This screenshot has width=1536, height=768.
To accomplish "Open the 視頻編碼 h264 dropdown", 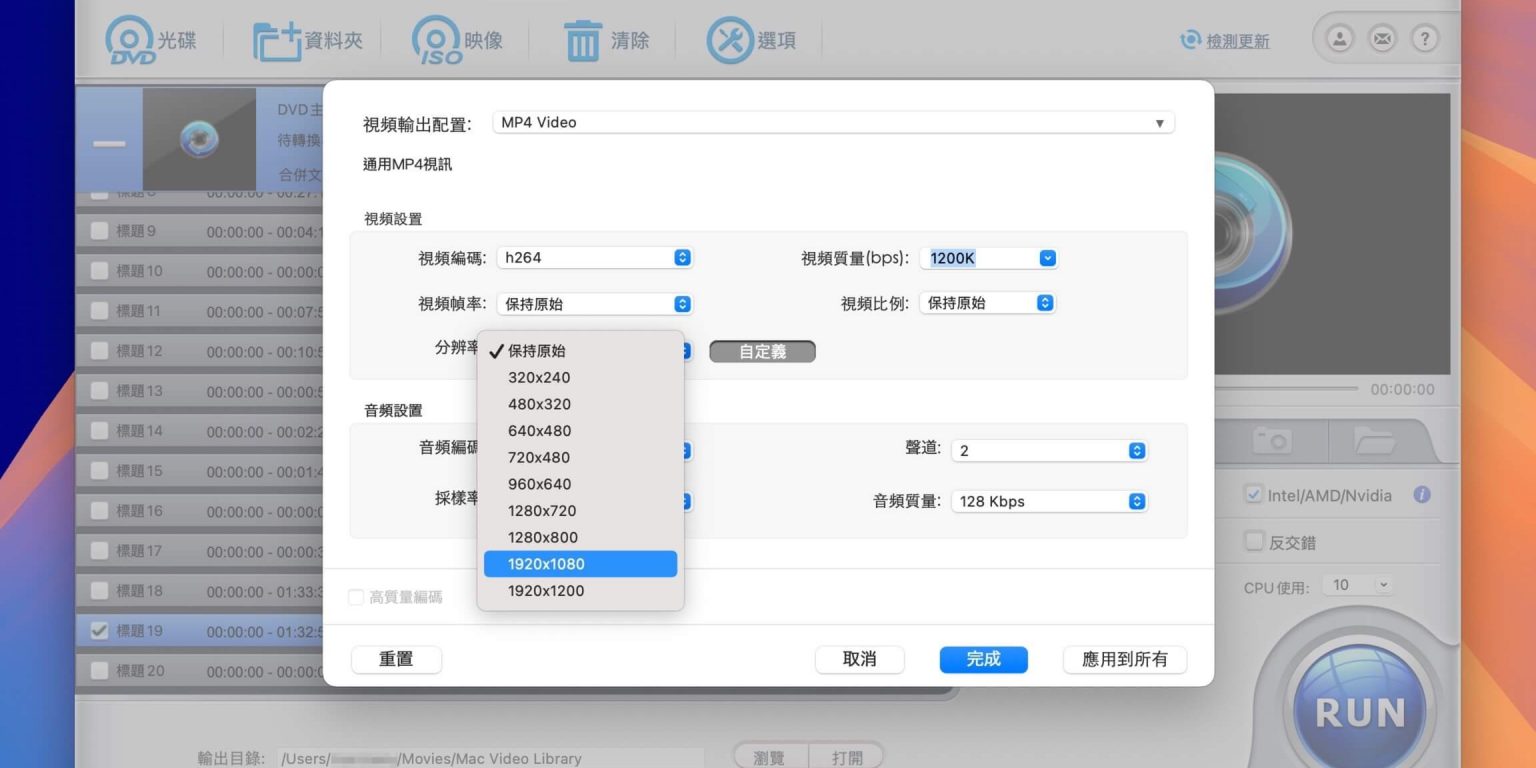I will click(x=594, y=258).
